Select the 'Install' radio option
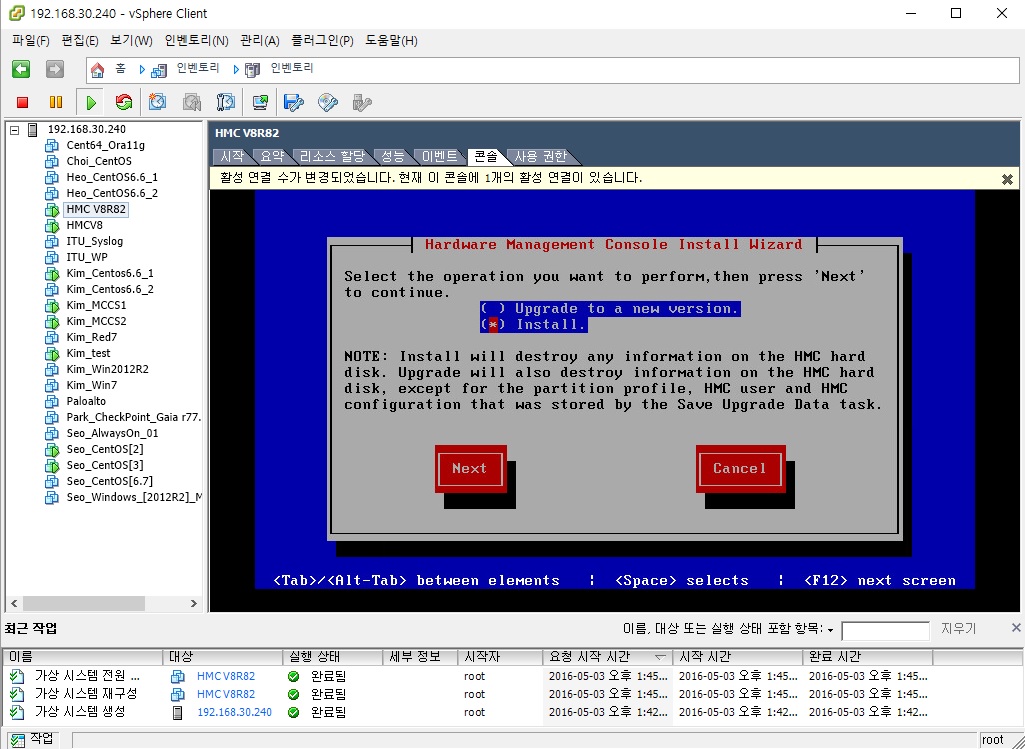1025x749 pixels. 493,325
